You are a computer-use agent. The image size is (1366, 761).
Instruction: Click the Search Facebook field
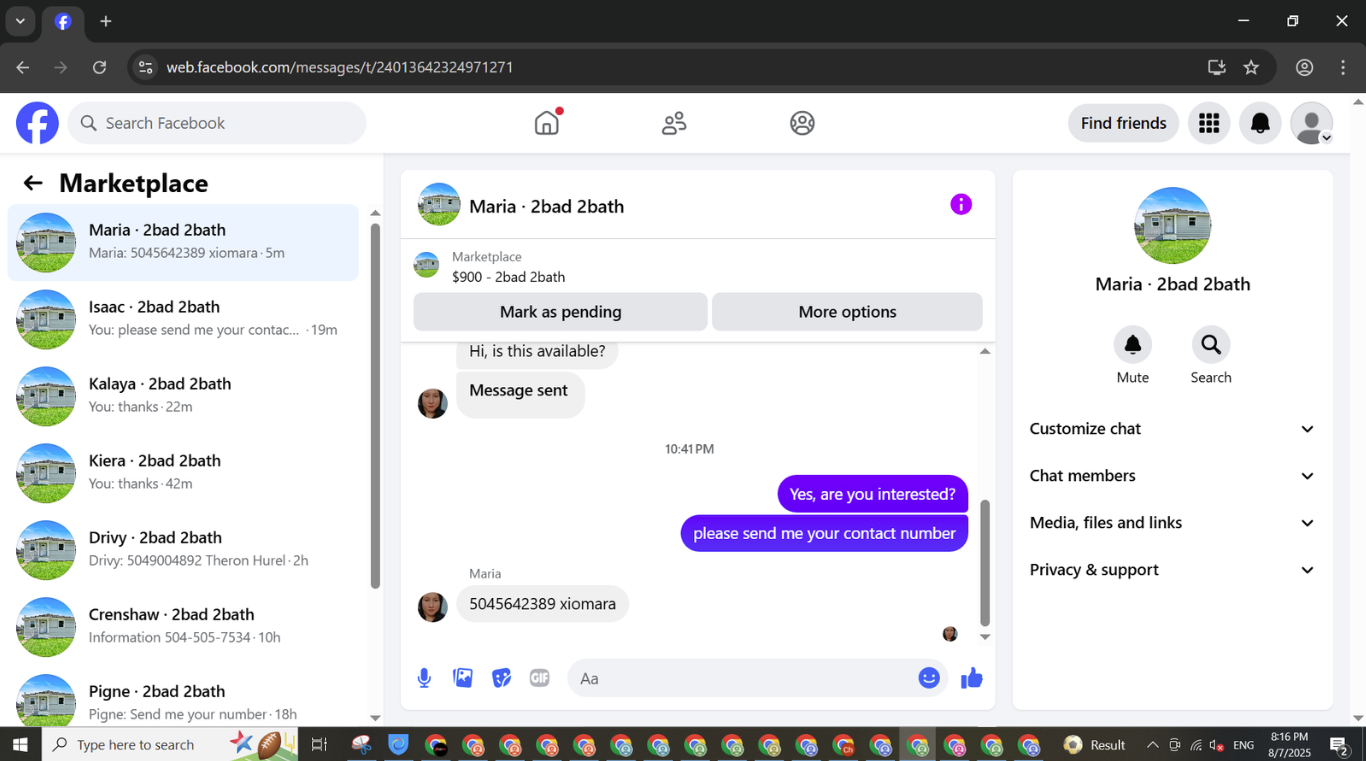(x=217, y=123)
